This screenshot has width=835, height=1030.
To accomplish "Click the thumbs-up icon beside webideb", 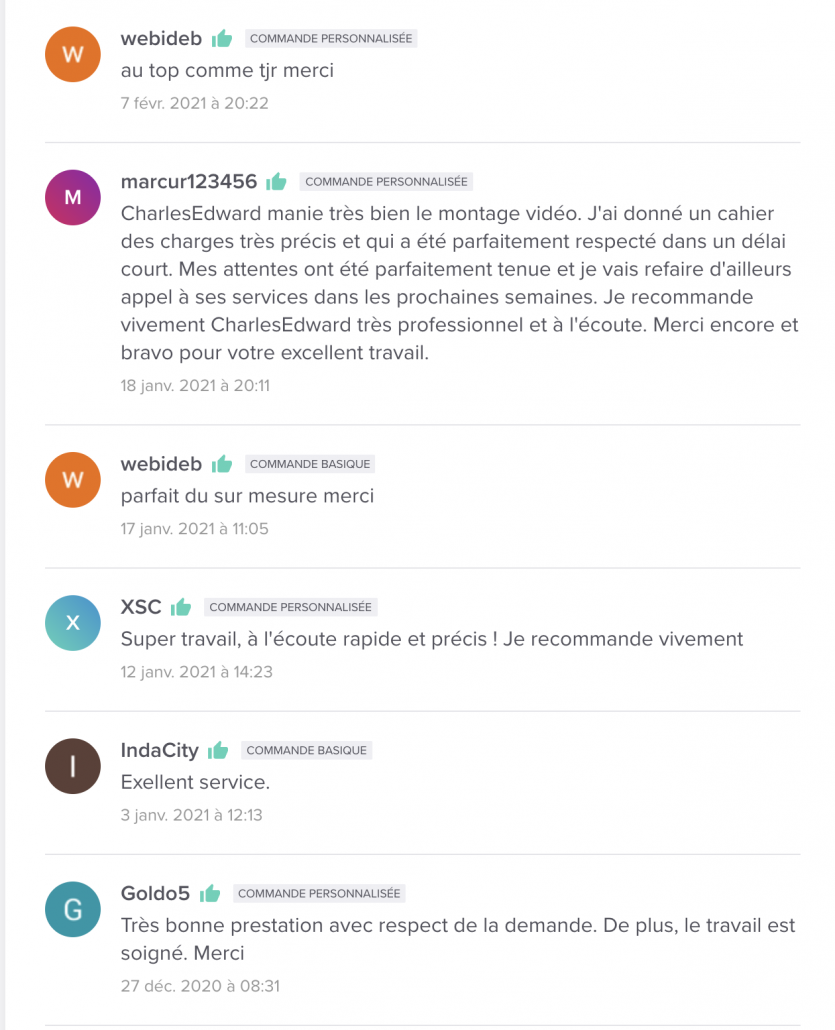I will [x=222, y=38].
